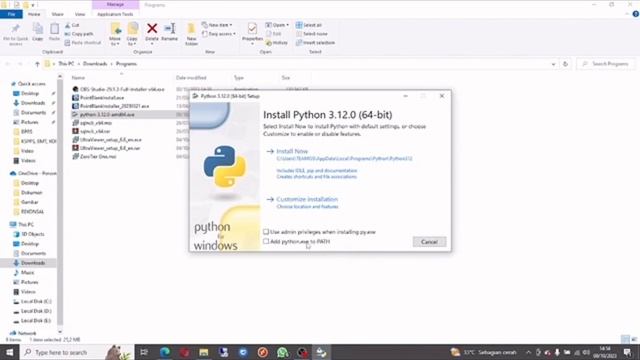Click Copy path in Clipboard group
The width and height of the screenshot is (640, 360).
pyautogui.click(x=79, y=34)
